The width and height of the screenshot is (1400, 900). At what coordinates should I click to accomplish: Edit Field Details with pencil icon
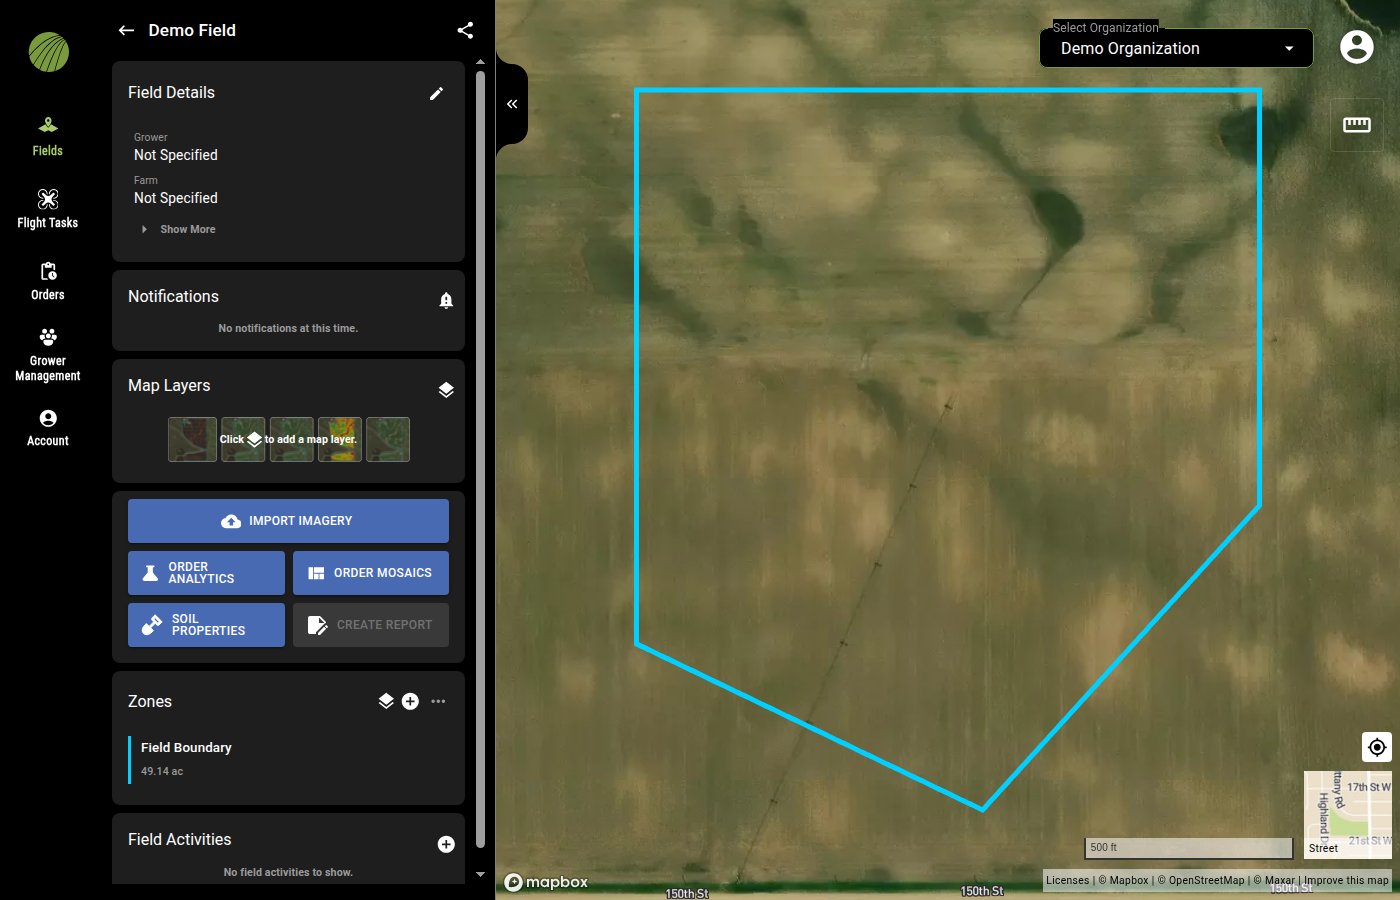[x=436, y=93]
